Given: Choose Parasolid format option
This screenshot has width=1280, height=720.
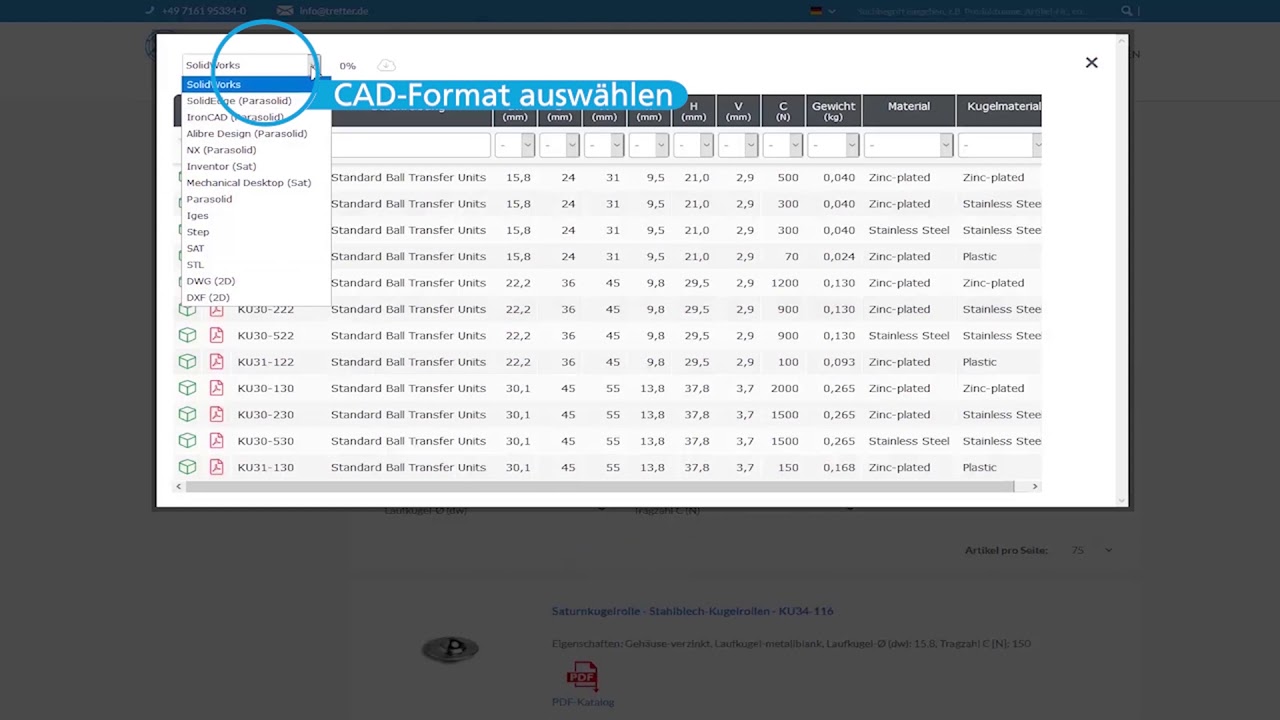Looking at the screenshot, I should tap(255, 199).
